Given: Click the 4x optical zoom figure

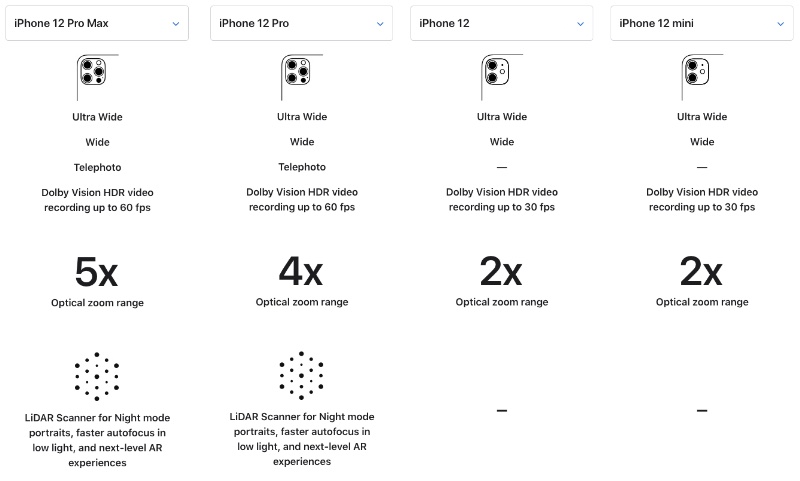Looking at the screenshot, I should (301, 272).
